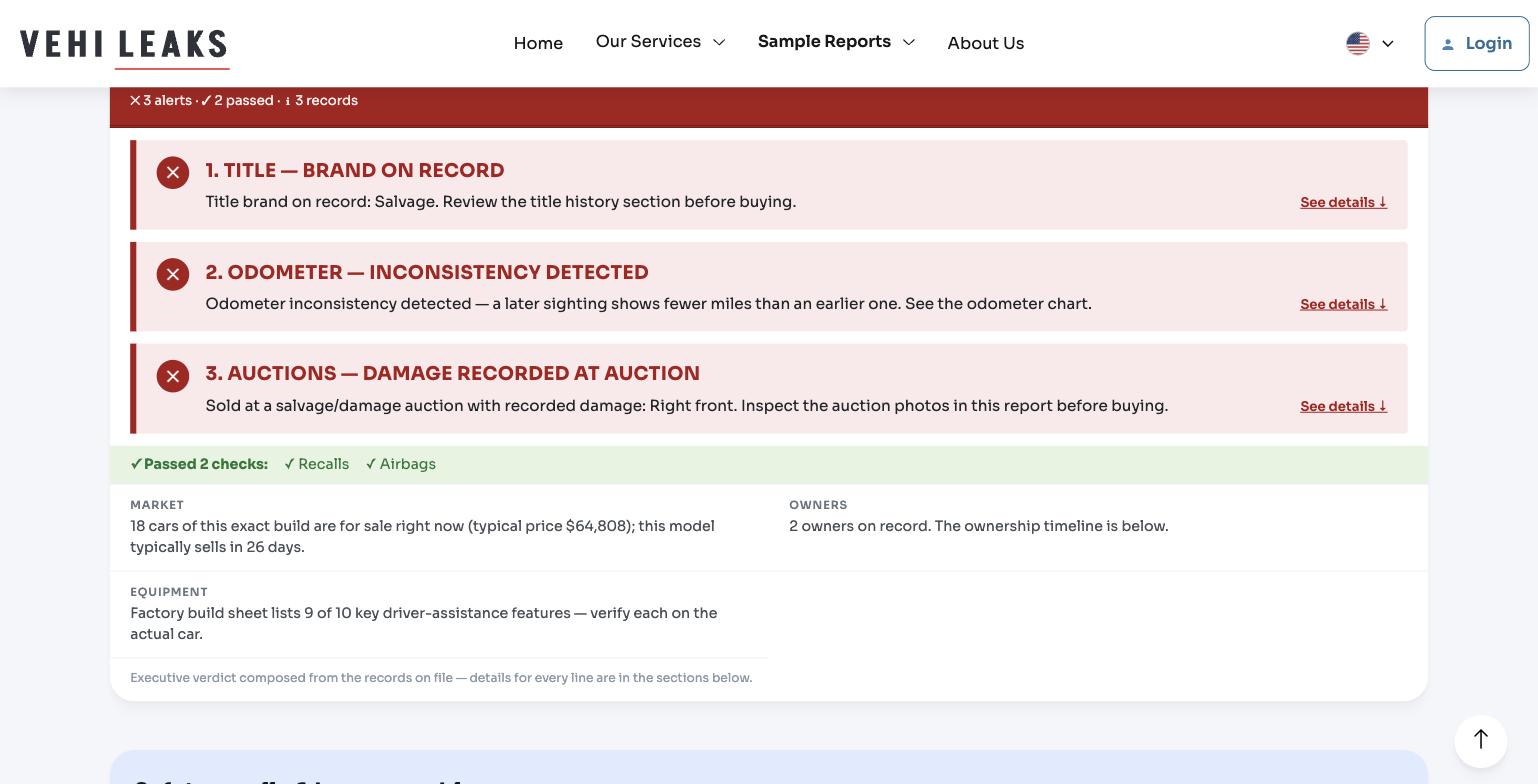The image size is (1538, 784).
Task: Click the 'Sold at a salvage/damage auction' description
Action: point(686,406)
